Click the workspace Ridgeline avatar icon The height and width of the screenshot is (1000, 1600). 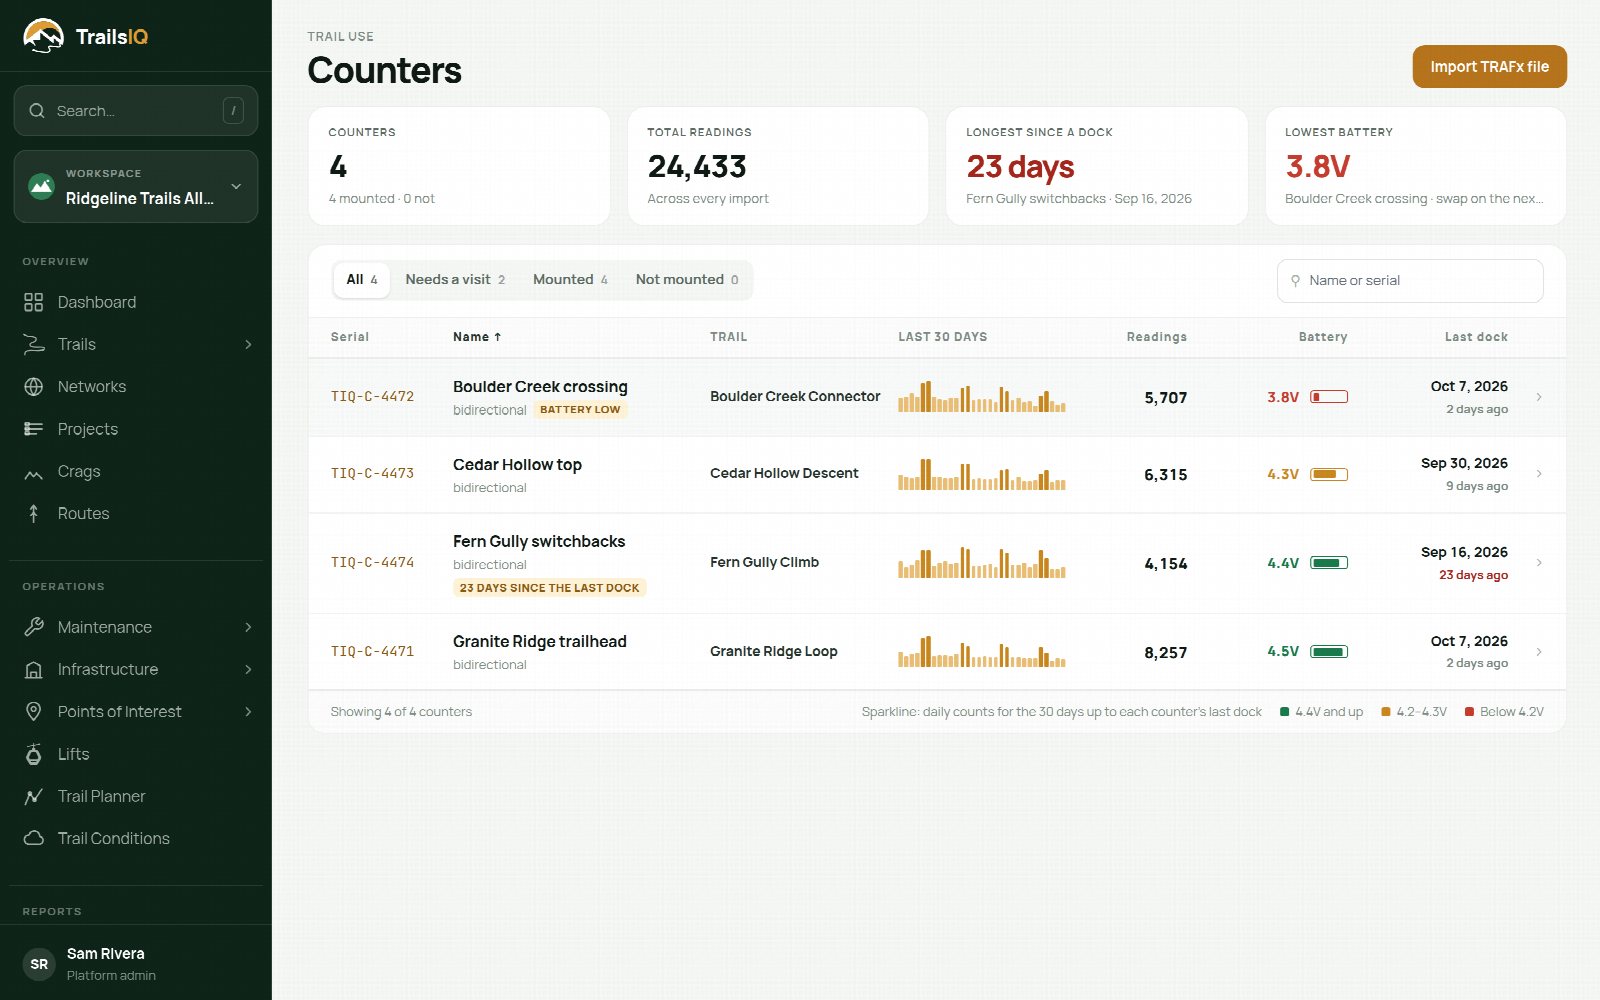click(x=41, y=186)
